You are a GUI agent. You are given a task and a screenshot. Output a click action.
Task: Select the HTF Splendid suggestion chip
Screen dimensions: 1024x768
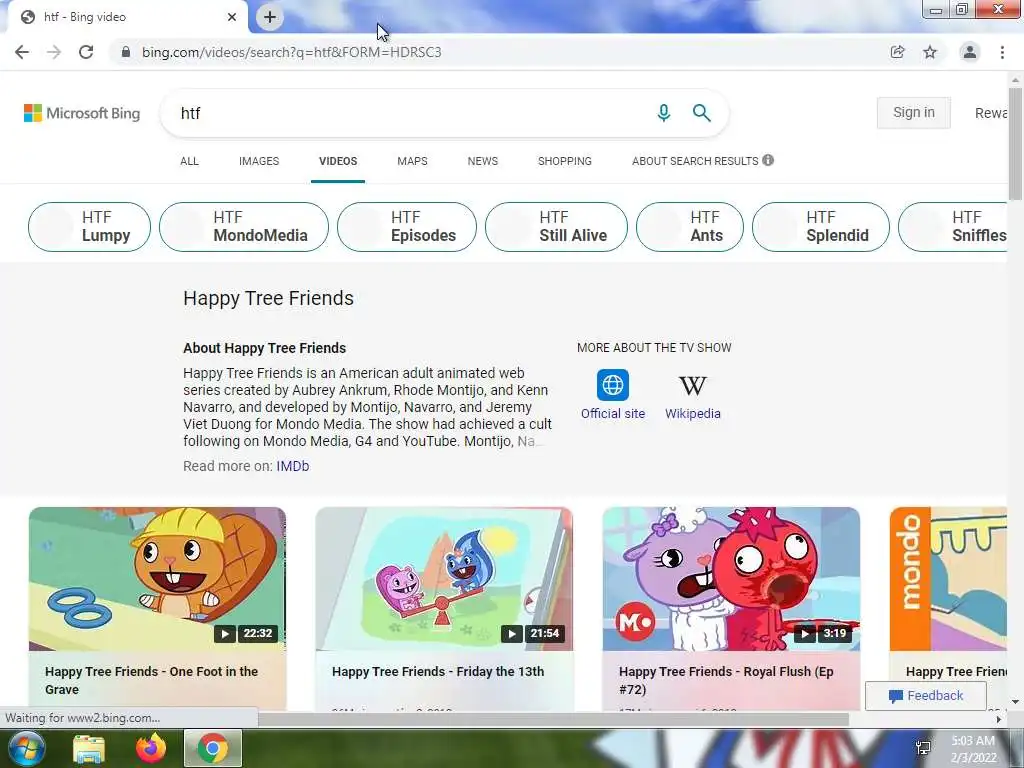point(821,227)
